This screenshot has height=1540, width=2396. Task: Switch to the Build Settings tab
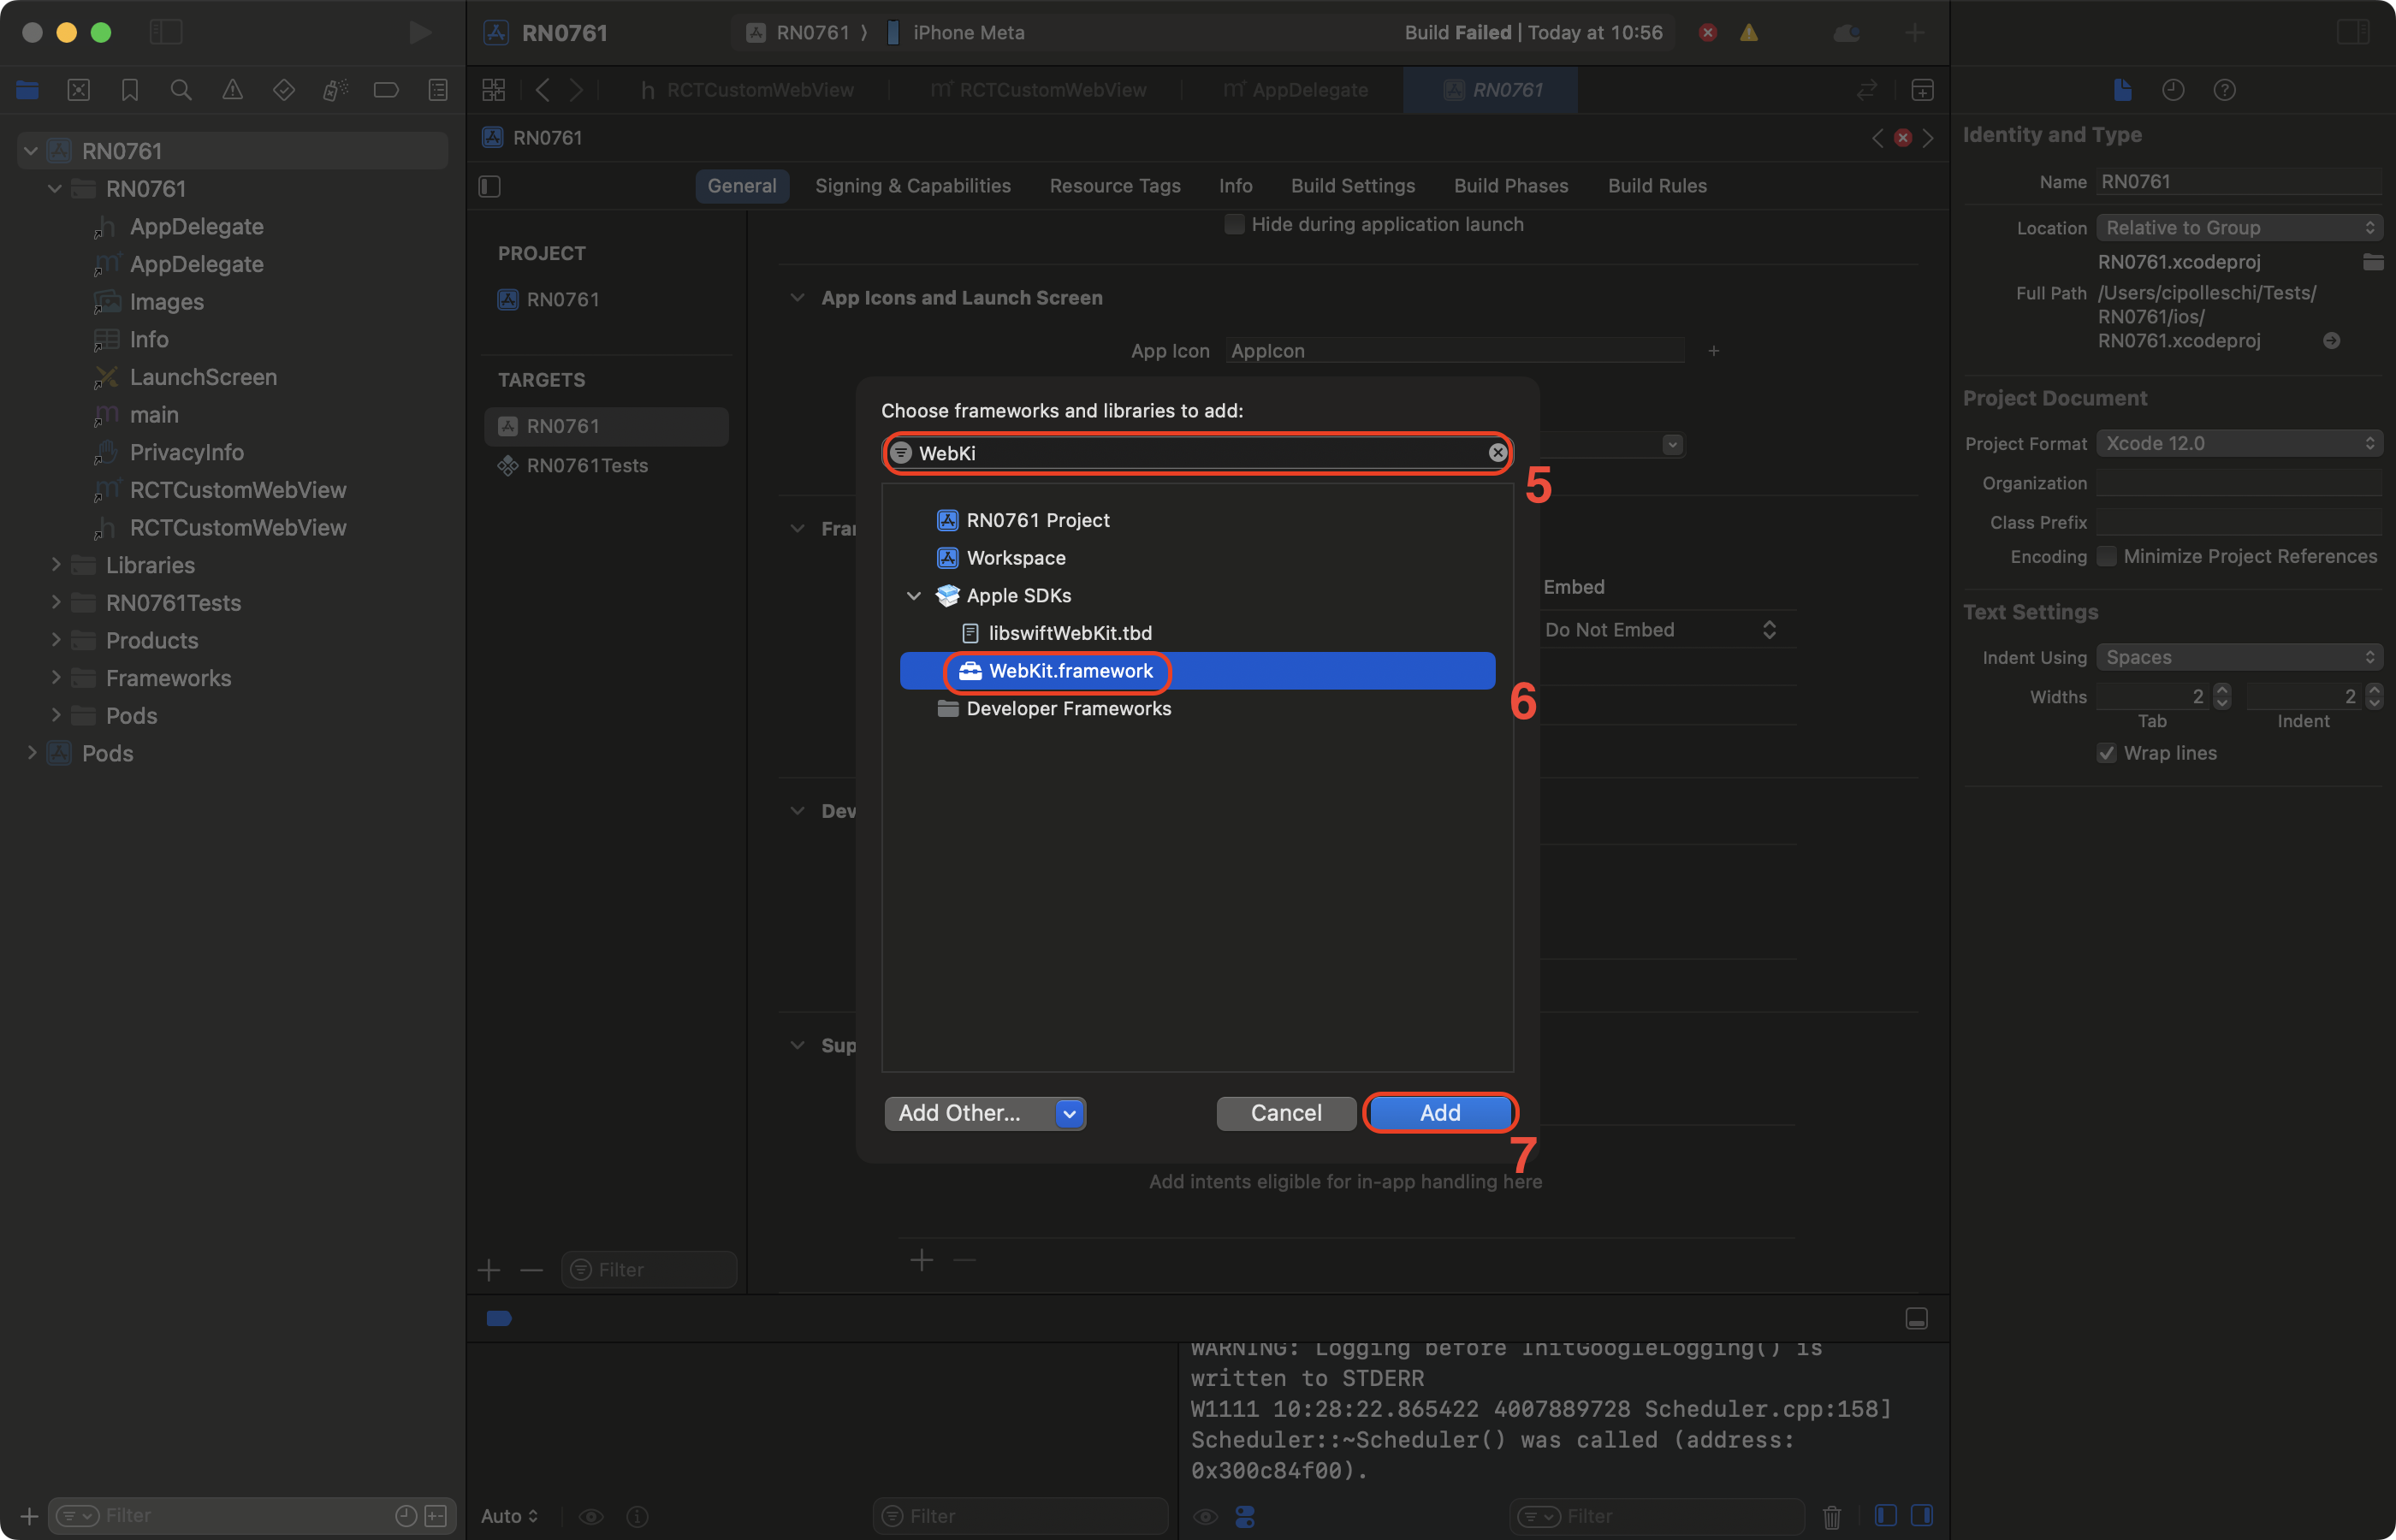click(1352, 186)
